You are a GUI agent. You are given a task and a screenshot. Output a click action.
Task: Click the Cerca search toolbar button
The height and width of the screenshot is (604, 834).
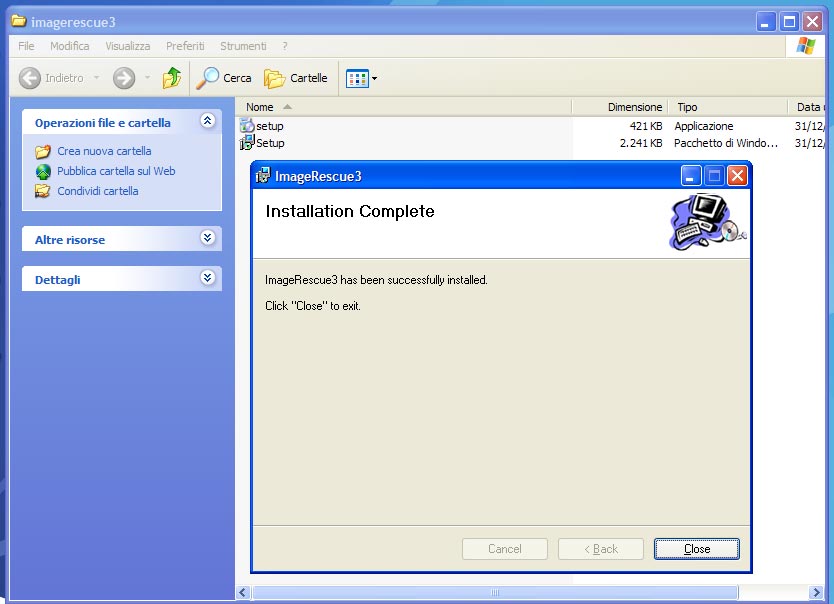[223, 78]
